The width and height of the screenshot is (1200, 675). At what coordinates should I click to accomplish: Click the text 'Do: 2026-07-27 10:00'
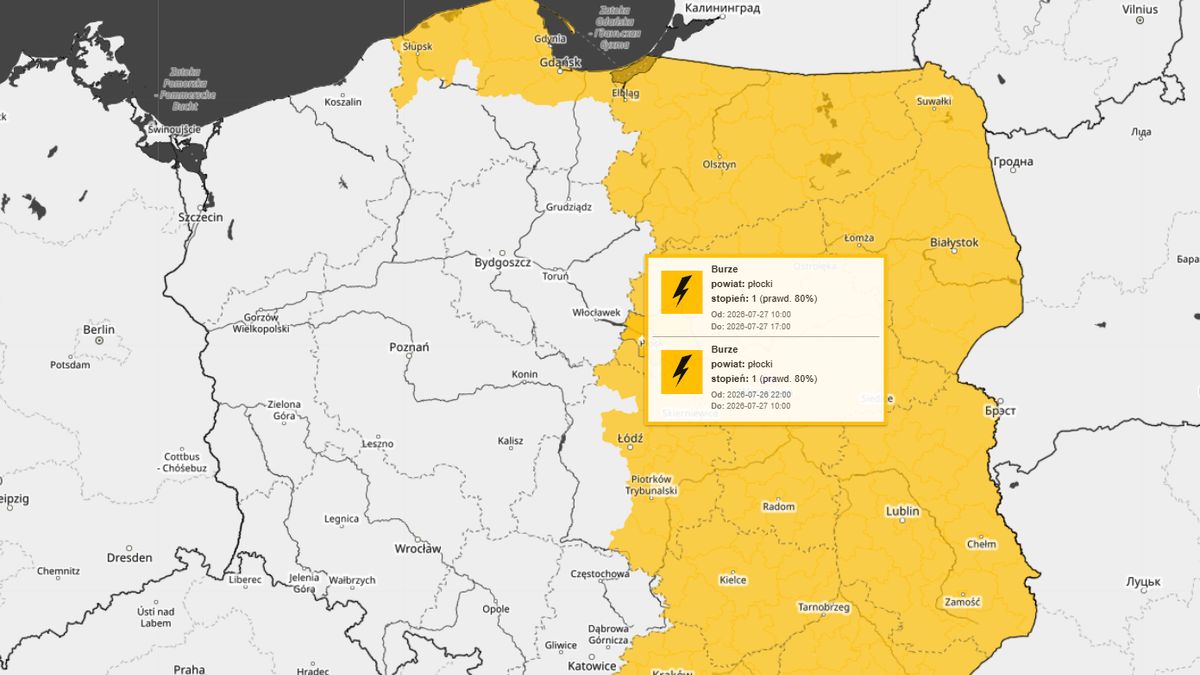(x=751, y=406)
